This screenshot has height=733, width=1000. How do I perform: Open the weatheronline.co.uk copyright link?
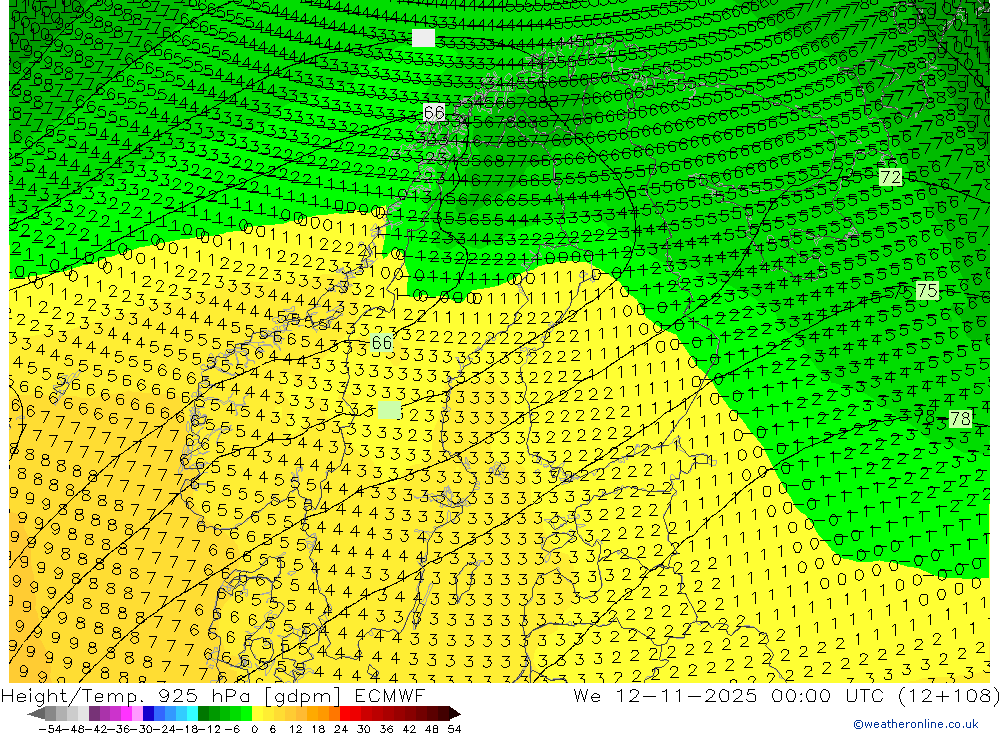tap(915, 724)
